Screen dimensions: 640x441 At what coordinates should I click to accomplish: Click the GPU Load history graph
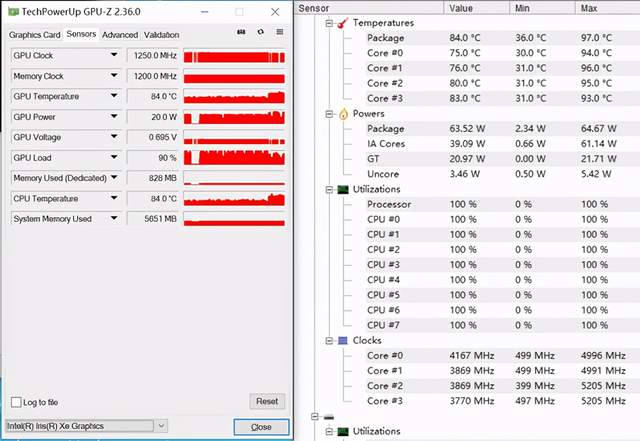coord(234,158)
